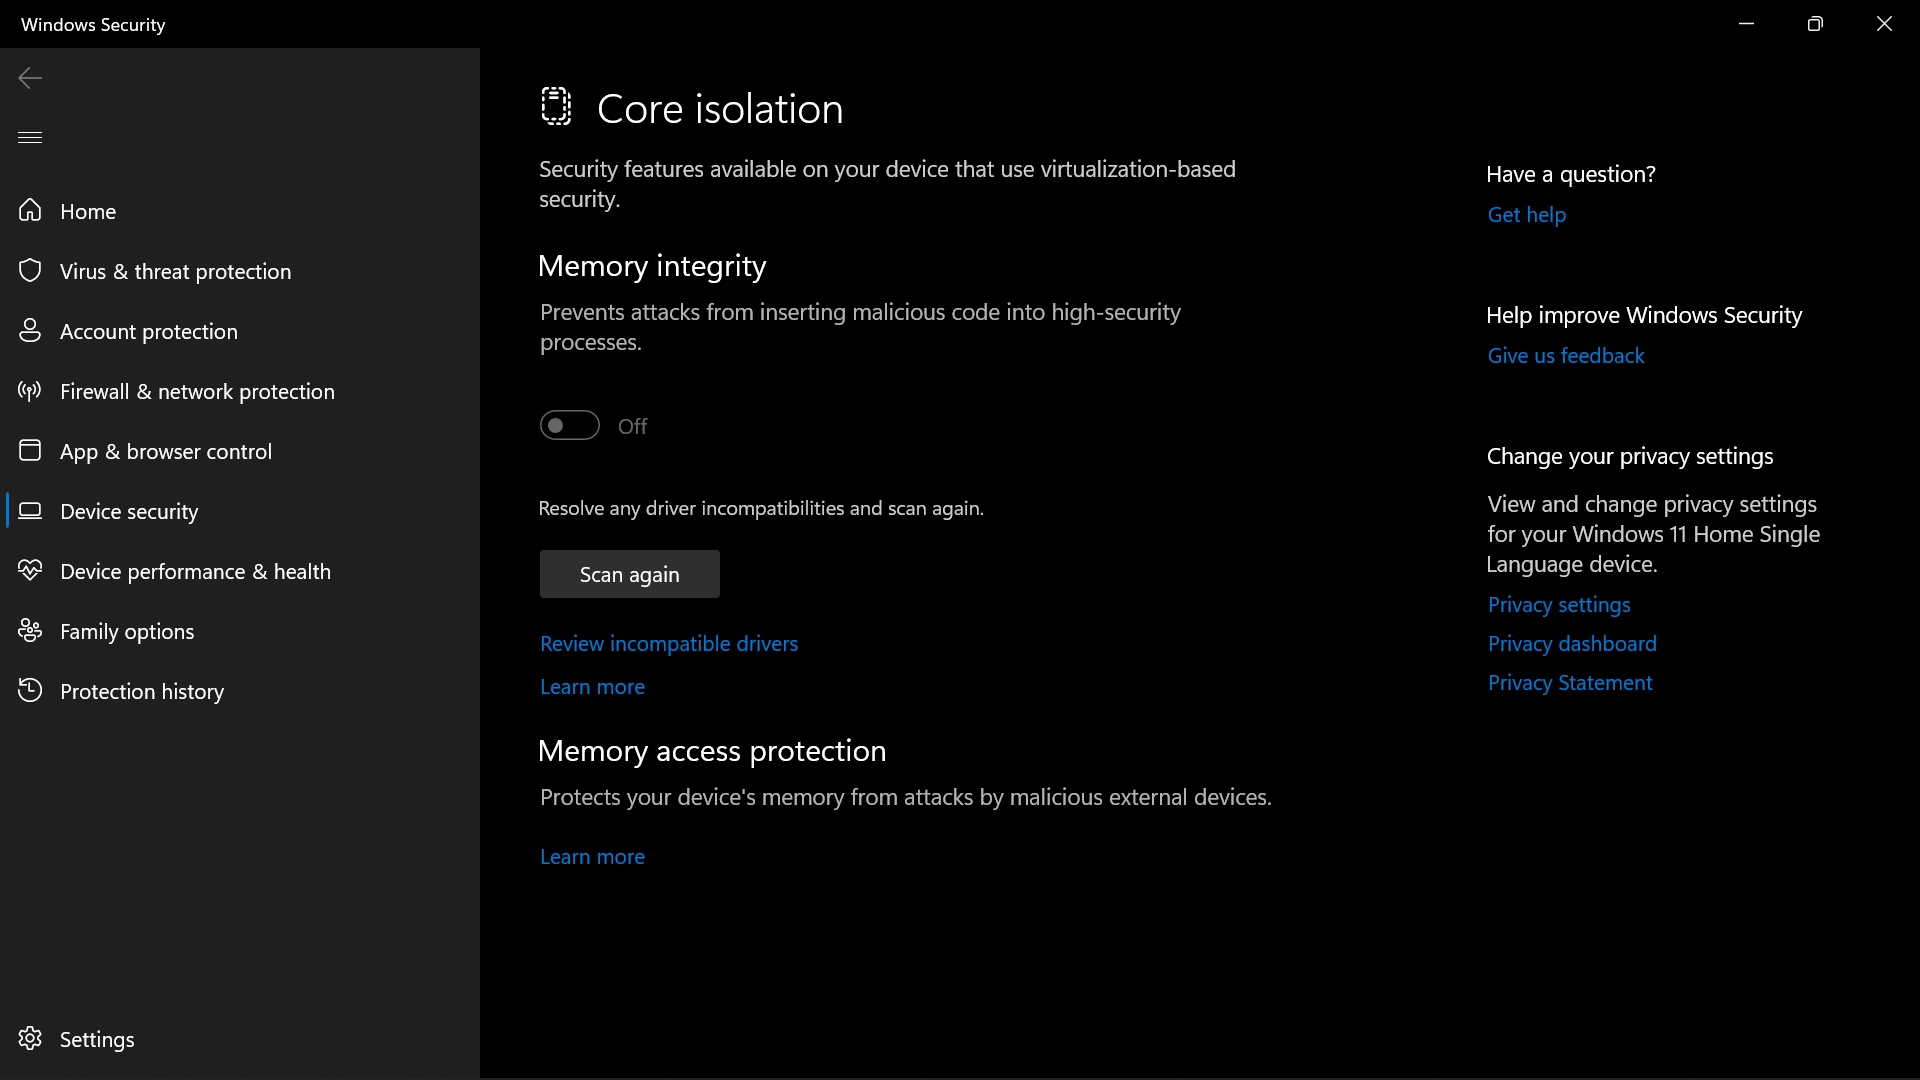This screenshot has height=1080, width=1920.
Task: Click the Get help link
Action: pyautogui.click(x=1527, y=215)
